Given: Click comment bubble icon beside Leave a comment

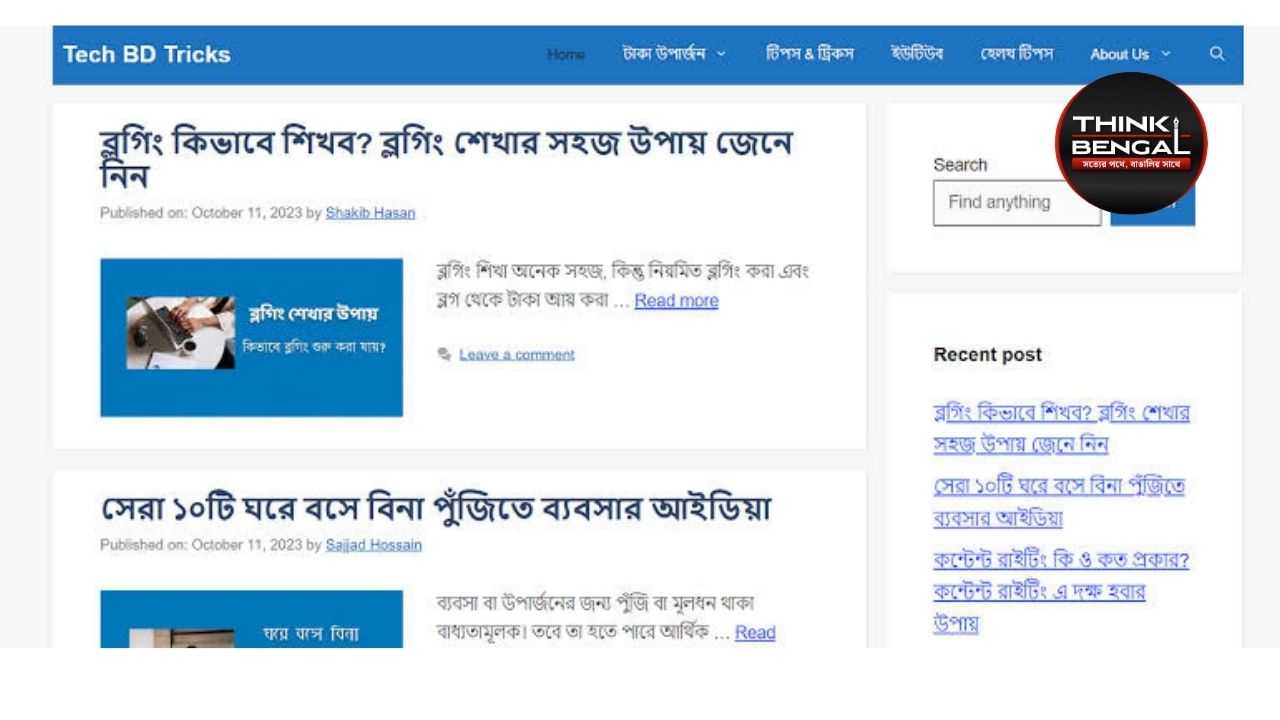Looking at the screenshot, I should click(444, 355).
